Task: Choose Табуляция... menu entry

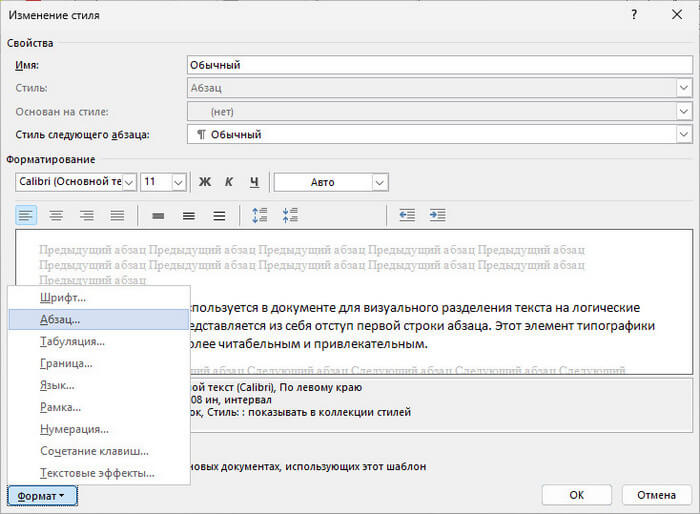Action: [x=99, y=341]
